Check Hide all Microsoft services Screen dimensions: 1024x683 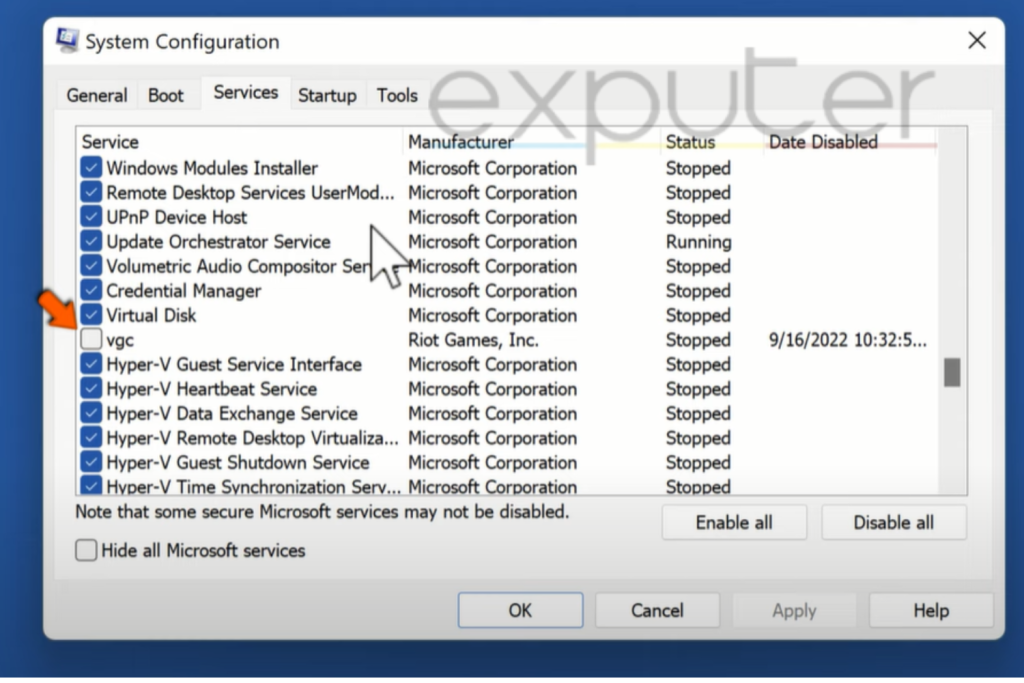point(86,550)
